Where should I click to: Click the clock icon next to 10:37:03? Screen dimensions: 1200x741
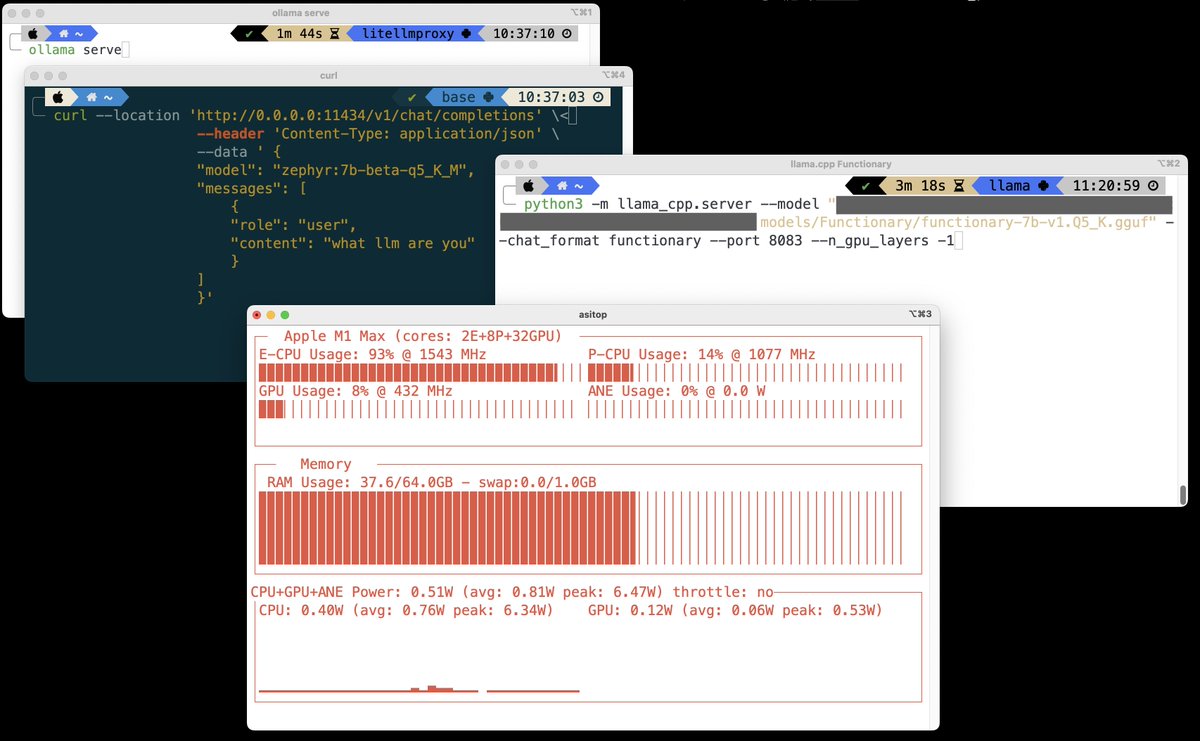click(x=598, y=97)
